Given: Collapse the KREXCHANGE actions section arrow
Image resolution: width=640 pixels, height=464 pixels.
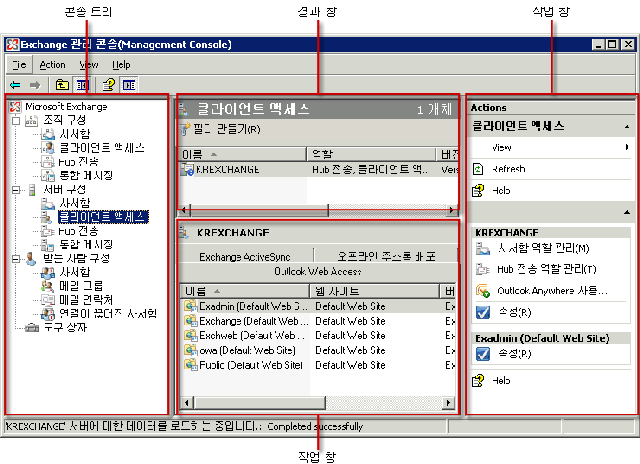Looking at the screenshot, I should [x=627, y=212].
